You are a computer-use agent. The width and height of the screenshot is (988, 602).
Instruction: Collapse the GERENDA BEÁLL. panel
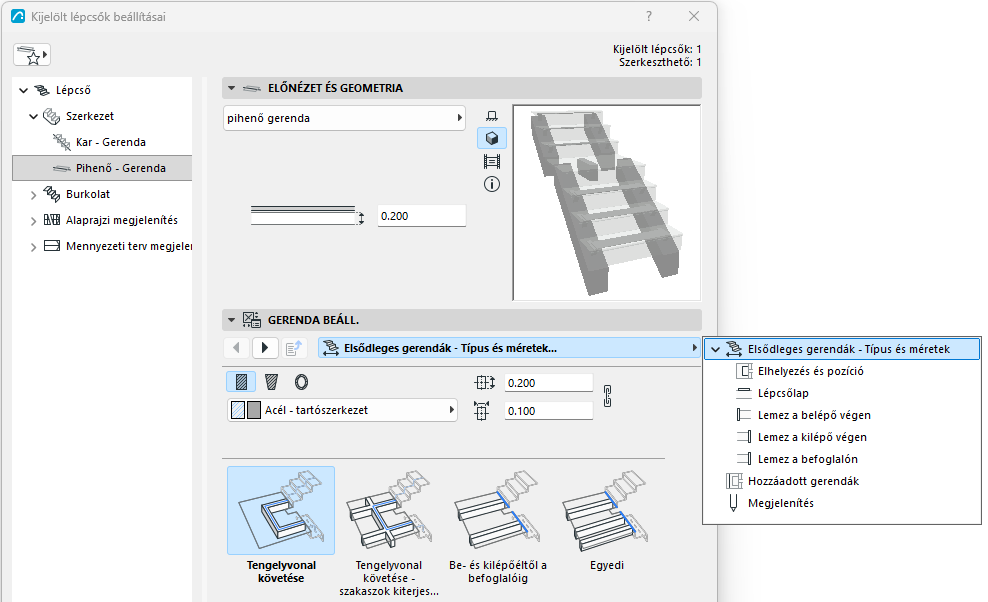(x=231, y=320)
